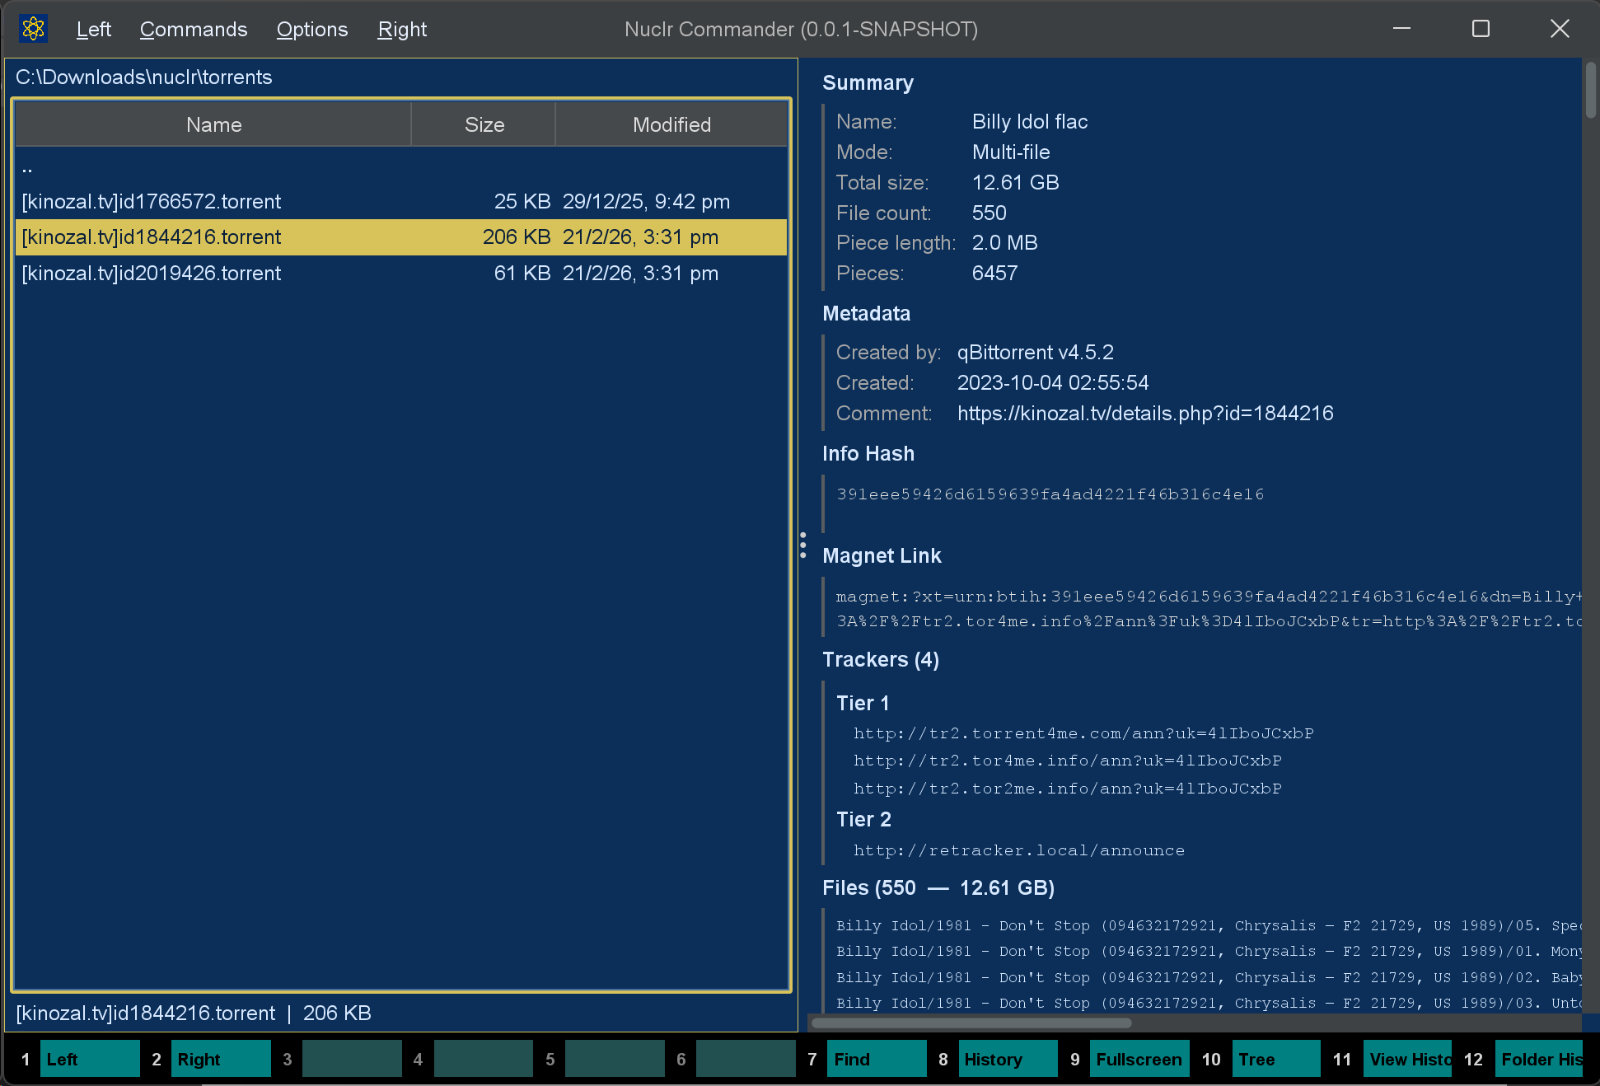Image resolution: width=1600 pixels, height=1086 pixels.
Task: Sort files by the Size column header
Action: click(484, 125)
